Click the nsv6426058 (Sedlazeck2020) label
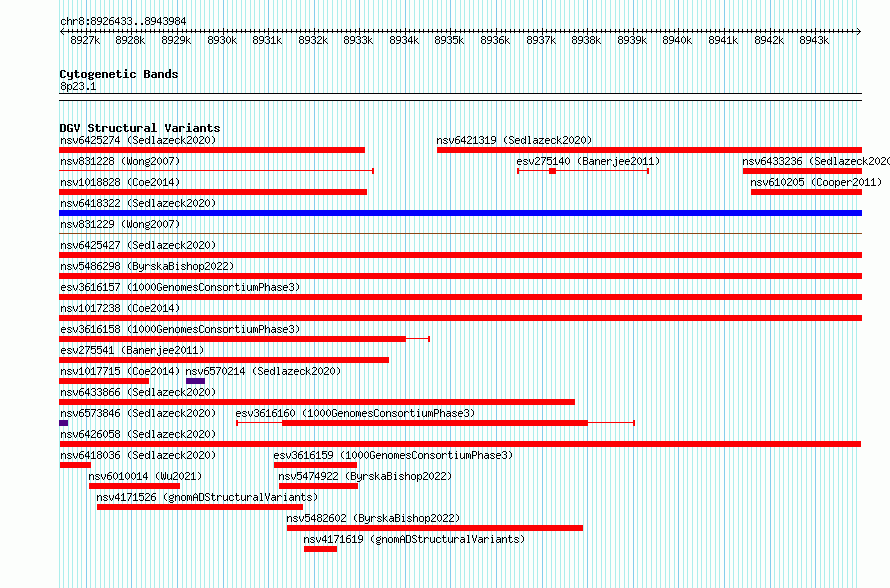Image resolution: width=890 pixels, height=588 pixels. [x=138, y=434]
